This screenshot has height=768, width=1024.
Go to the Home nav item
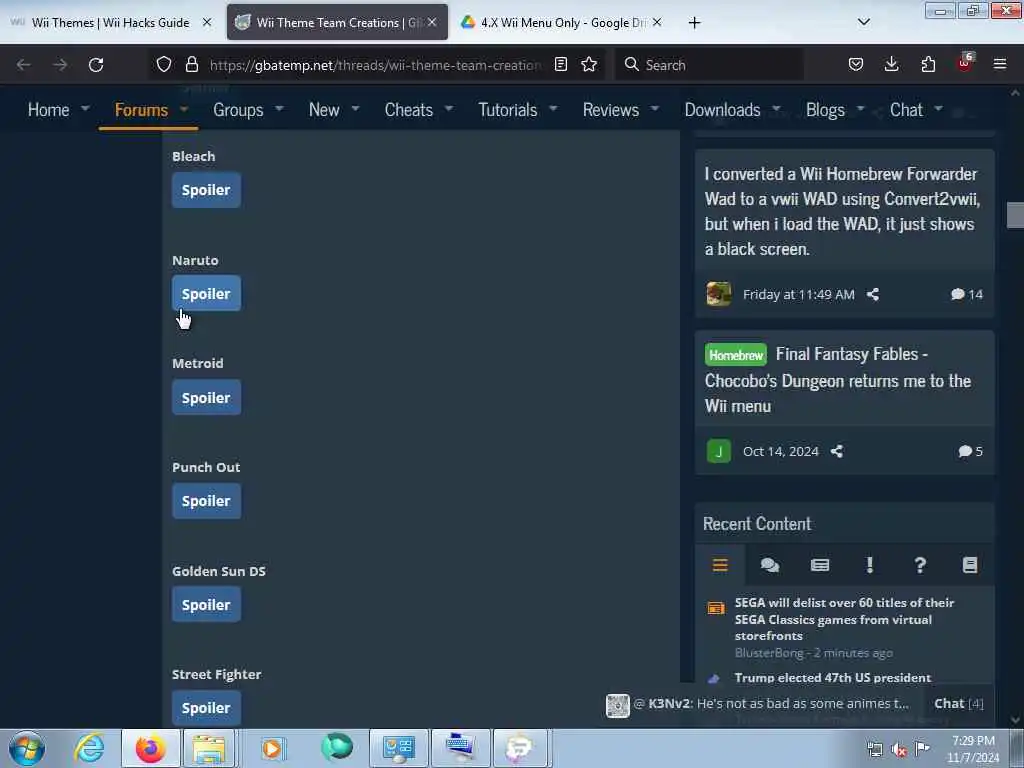pos(48,110)
